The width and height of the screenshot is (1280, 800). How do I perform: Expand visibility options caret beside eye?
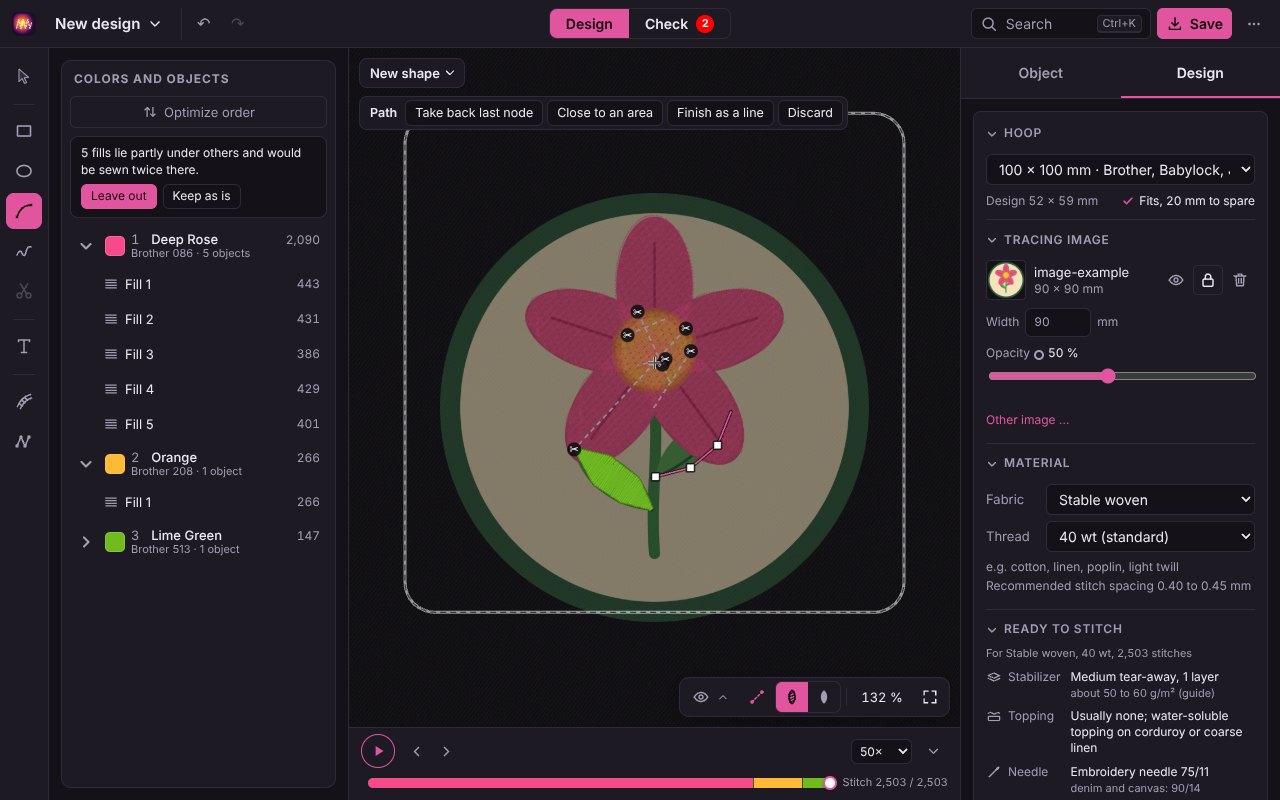coord(723,697)
